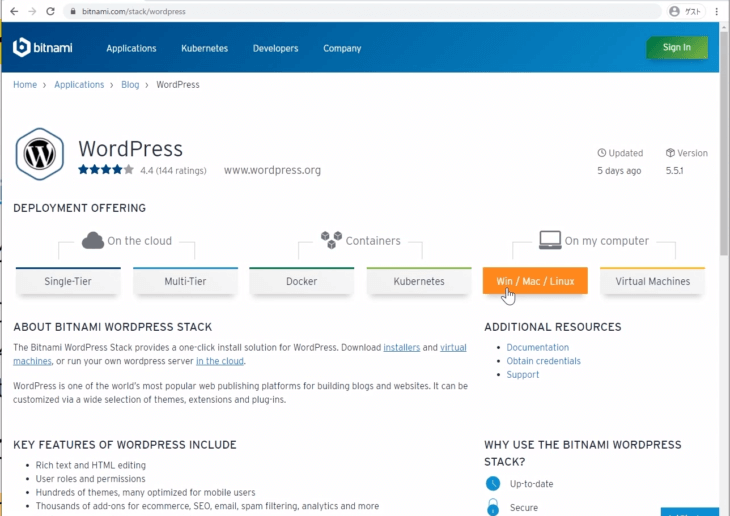The width and height of the screenshot is (730, 516).
Task: Open the Developers nav menu
Action: [x=276, y=48]
